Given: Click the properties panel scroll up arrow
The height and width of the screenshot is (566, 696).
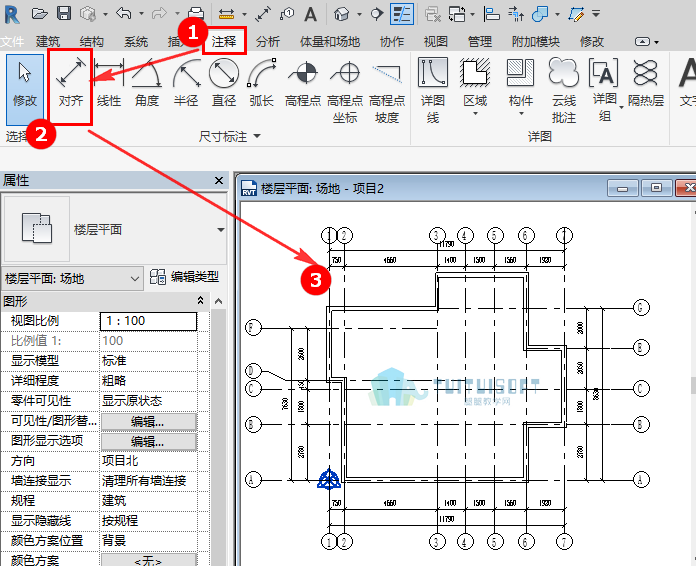Looking at the screenshot, I should (x=218, y=301).
